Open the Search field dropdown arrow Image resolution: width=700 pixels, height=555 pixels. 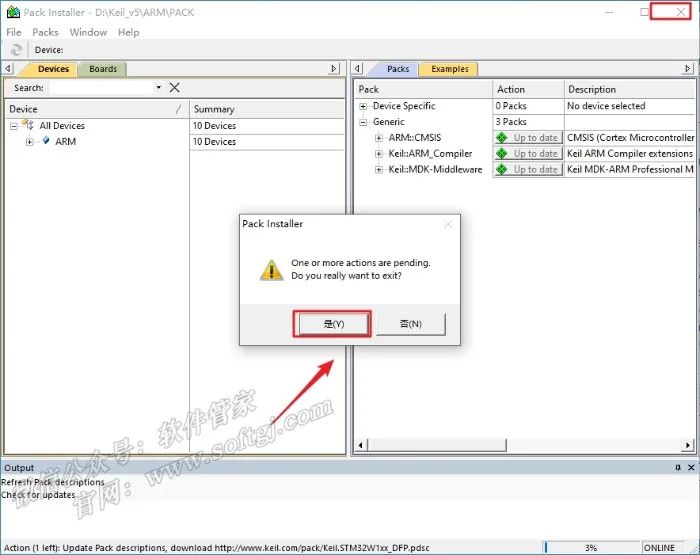[158, 87]
